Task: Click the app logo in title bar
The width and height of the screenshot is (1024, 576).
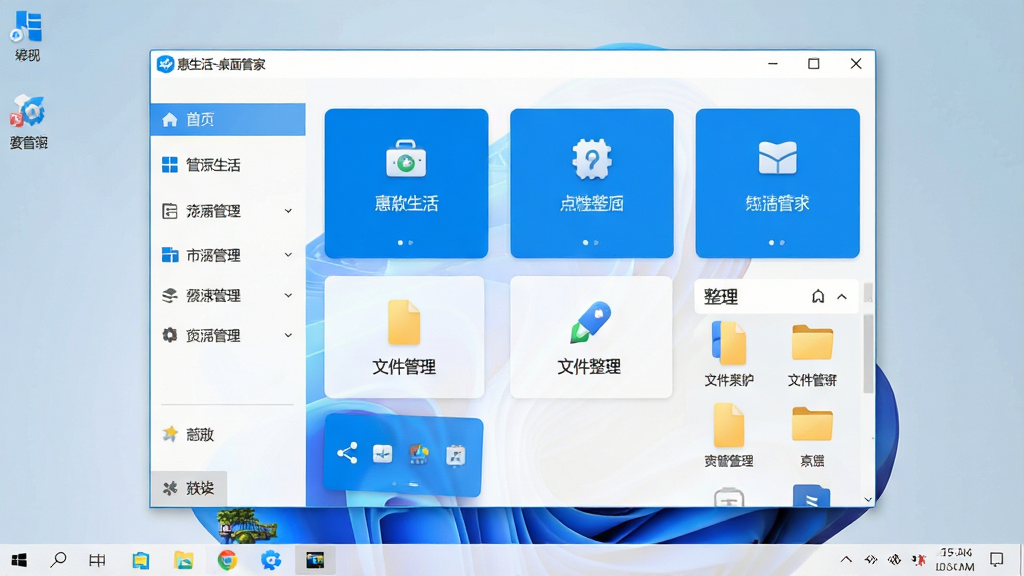Action: [165, 64]
